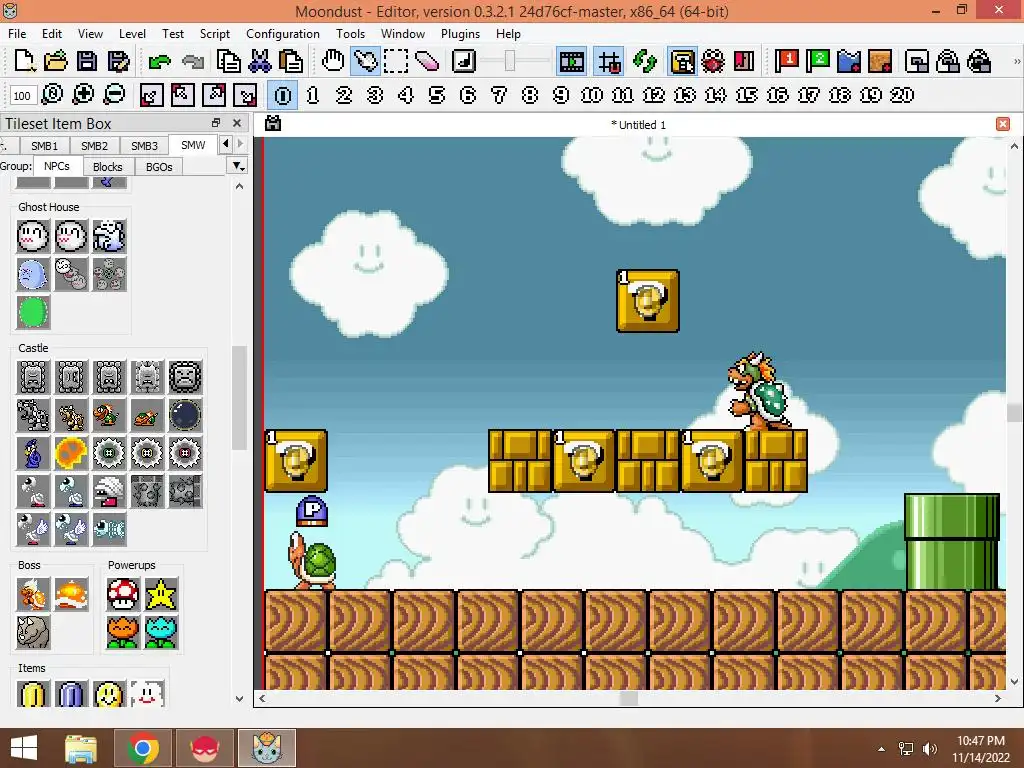Switch to section 20
The height and width of the screenshot is (768, 1024).
(x=902, y=95)
